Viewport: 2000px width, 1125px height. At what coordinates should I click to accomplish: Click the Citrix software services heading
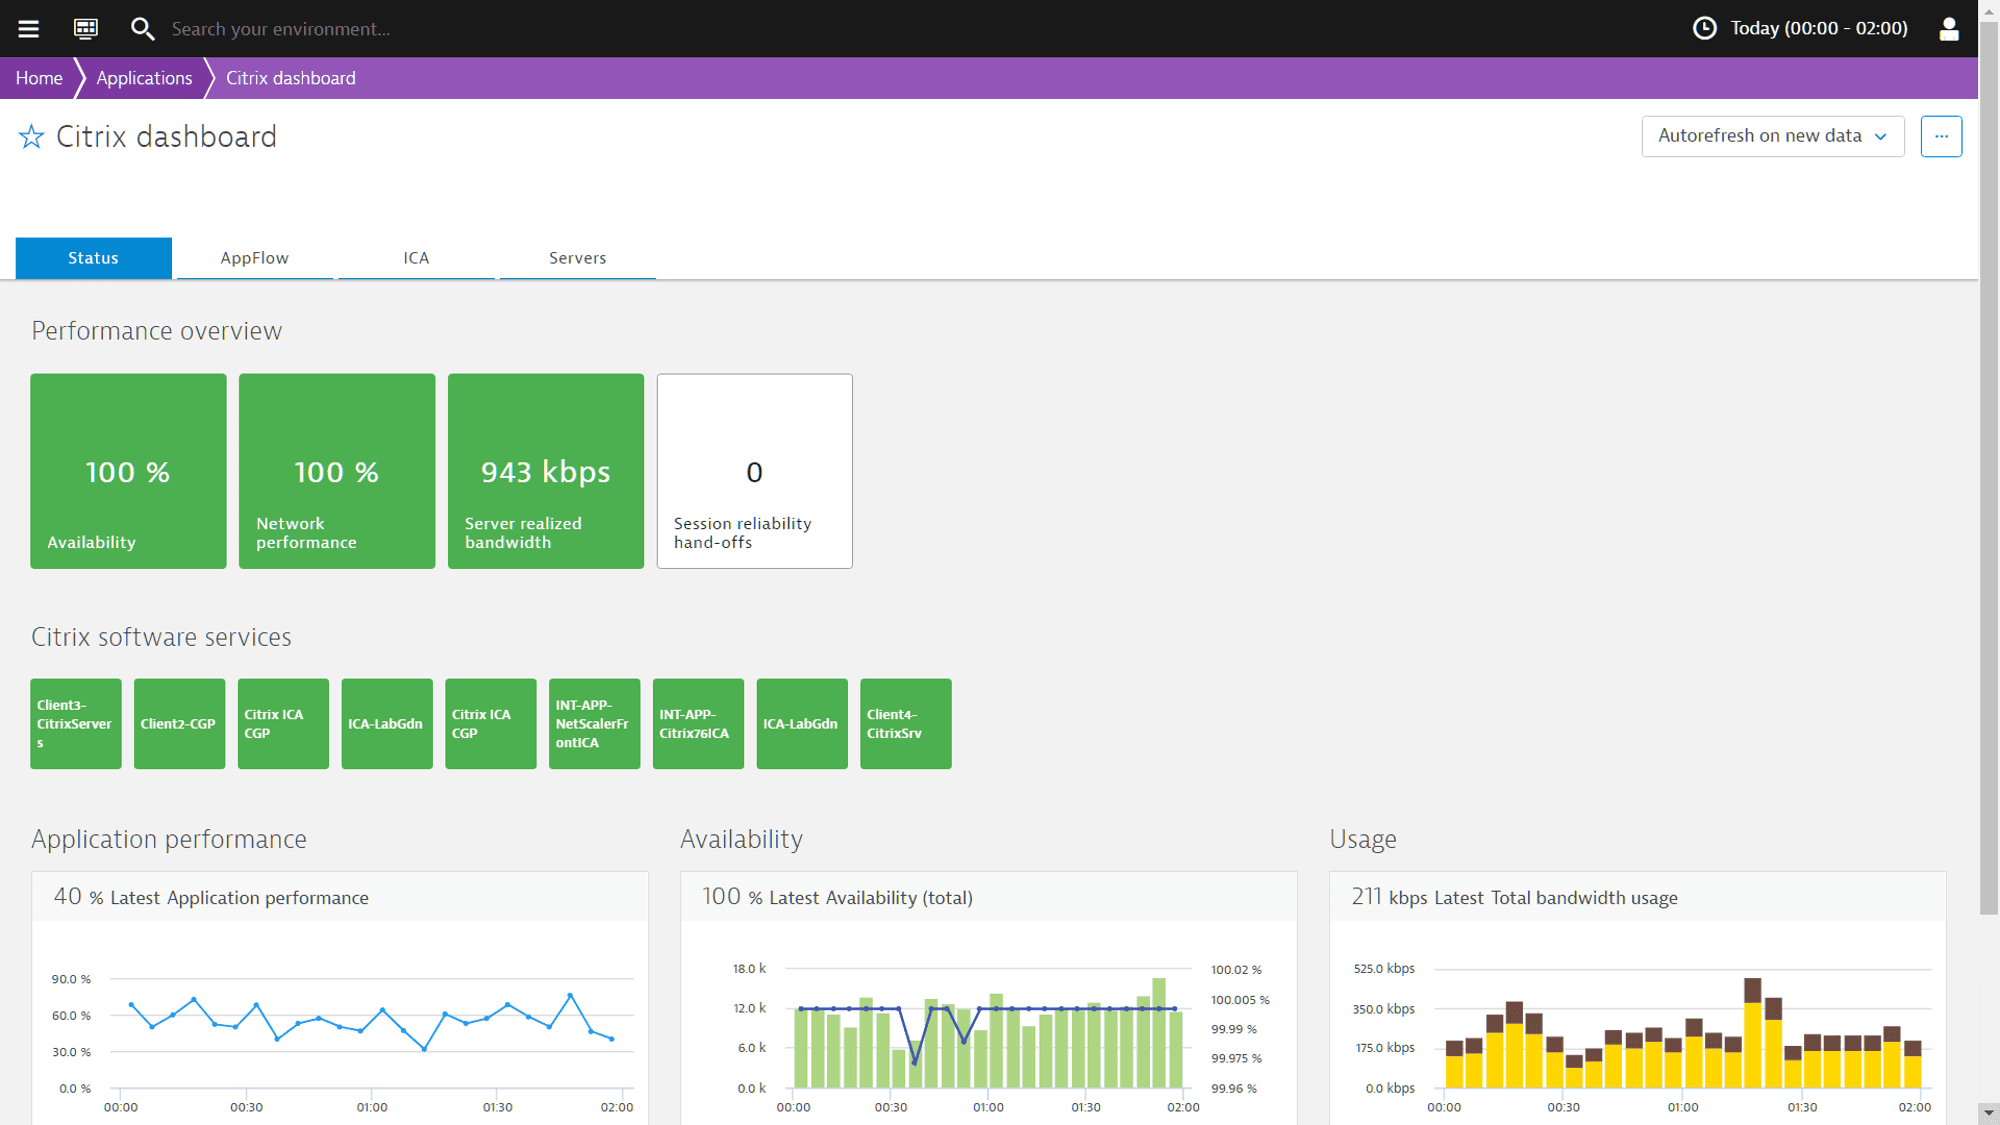tap(161, 637)
